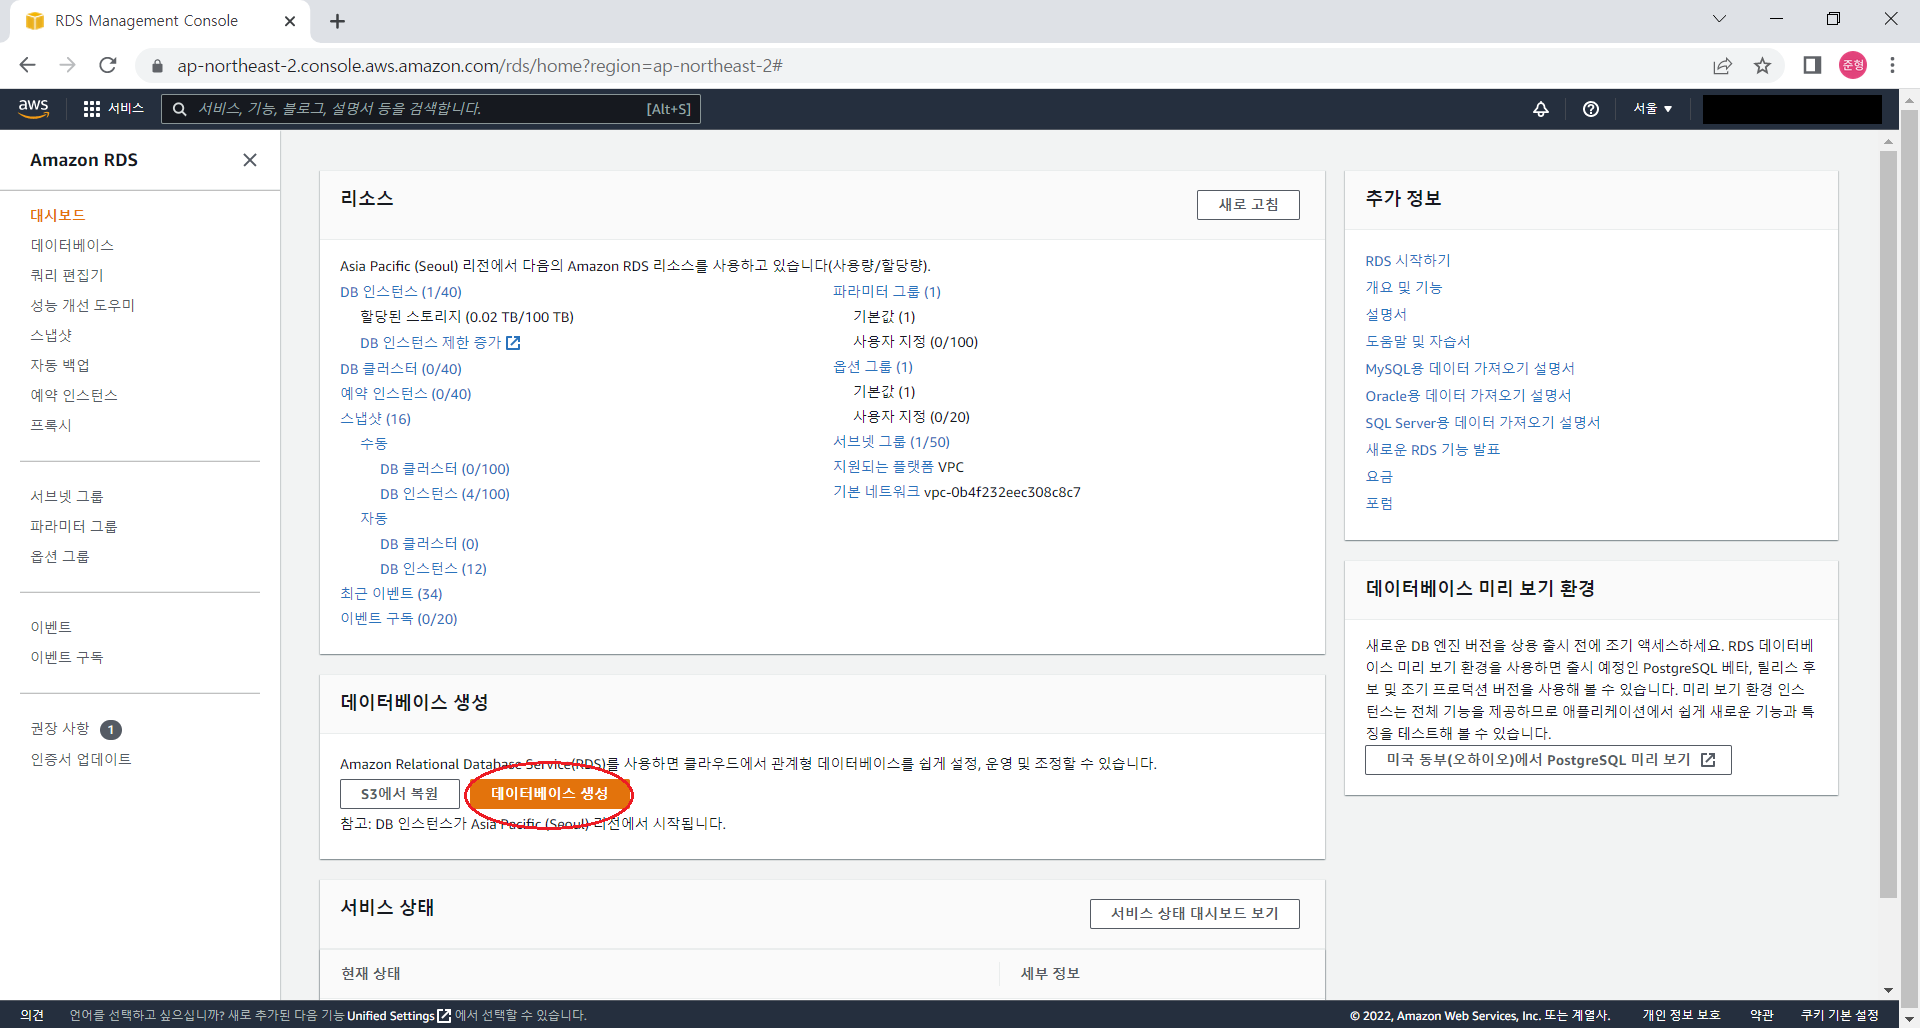Click the orange 데이터베이스 생성 button
Image resolution: width=1920 pixels, height=1028 pixels.
click(x=549, y=793)
